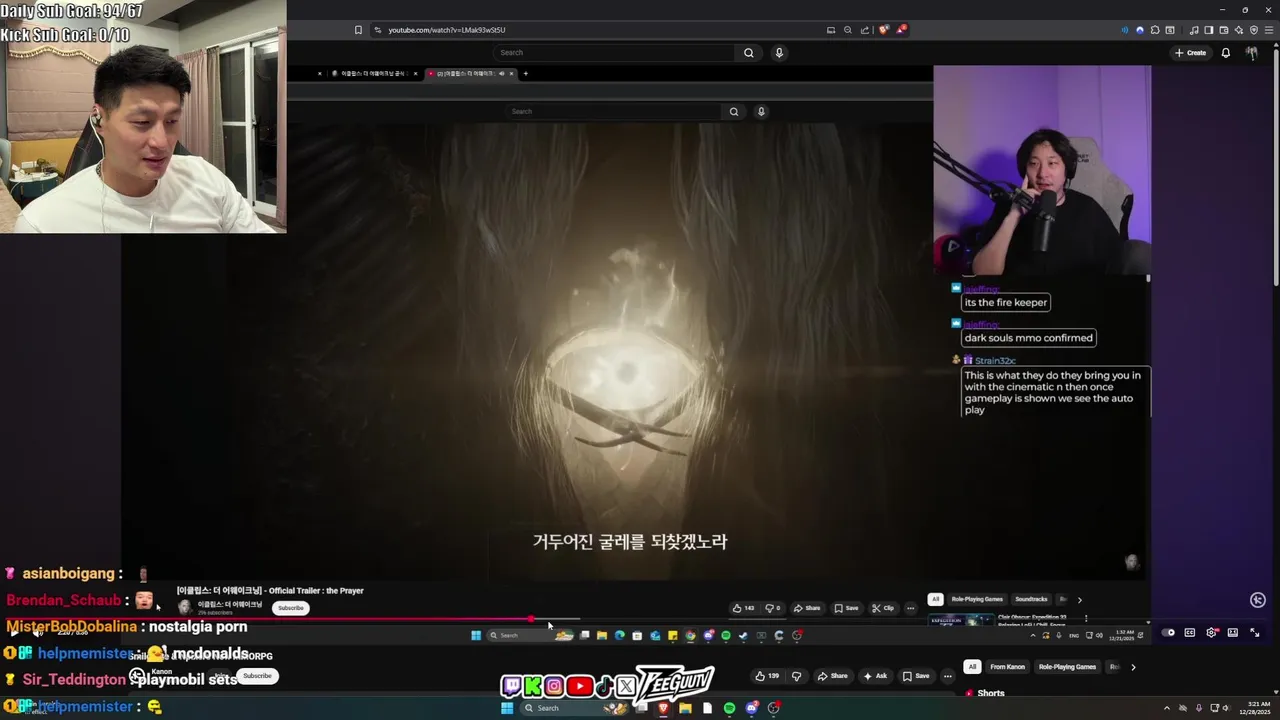Click the inner voice search microphone

pos(761,111)
